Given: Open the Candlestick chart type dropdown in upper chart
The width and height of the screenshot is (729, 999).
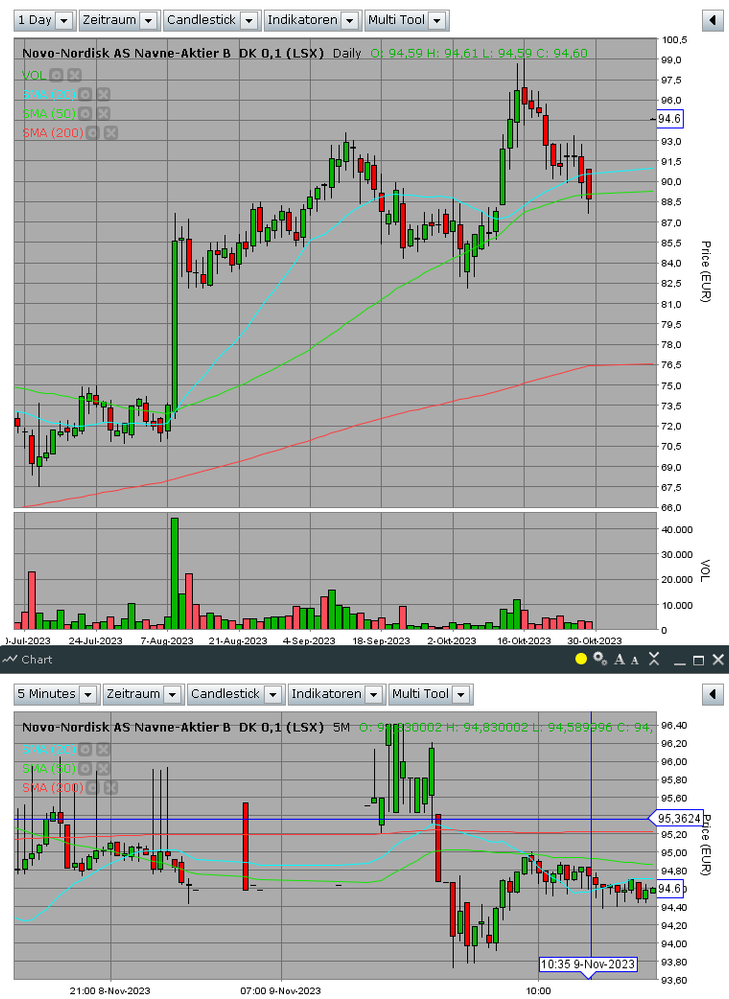Looking at the screenshot, I should coord(211,20).
